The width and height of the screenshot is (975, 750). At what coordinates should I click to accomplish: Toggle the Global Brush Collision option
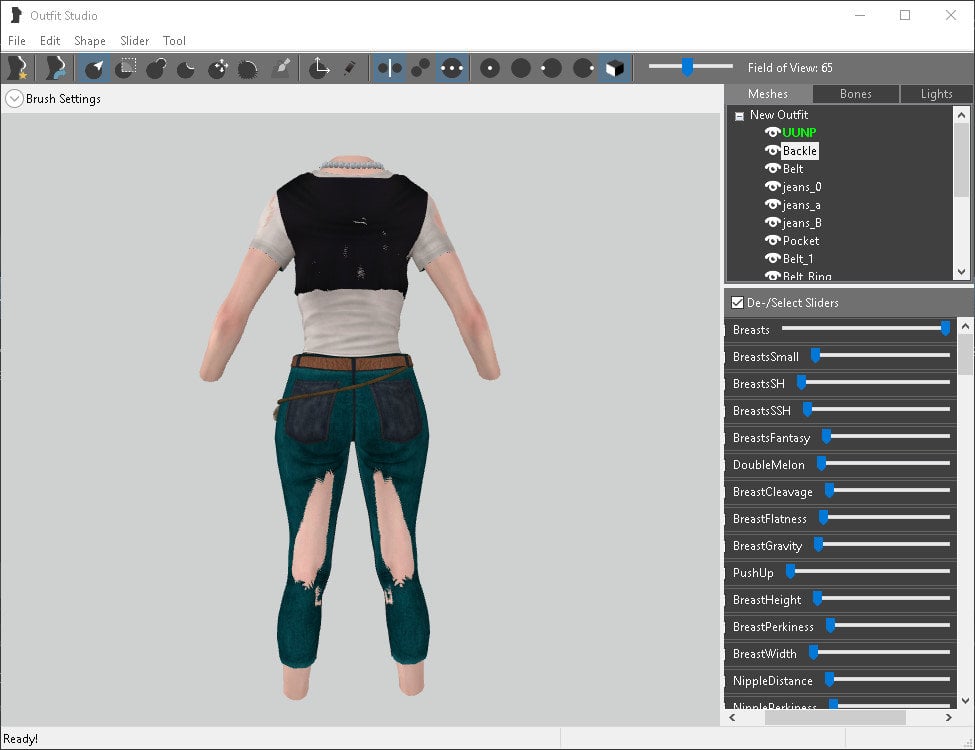[452, 68]
